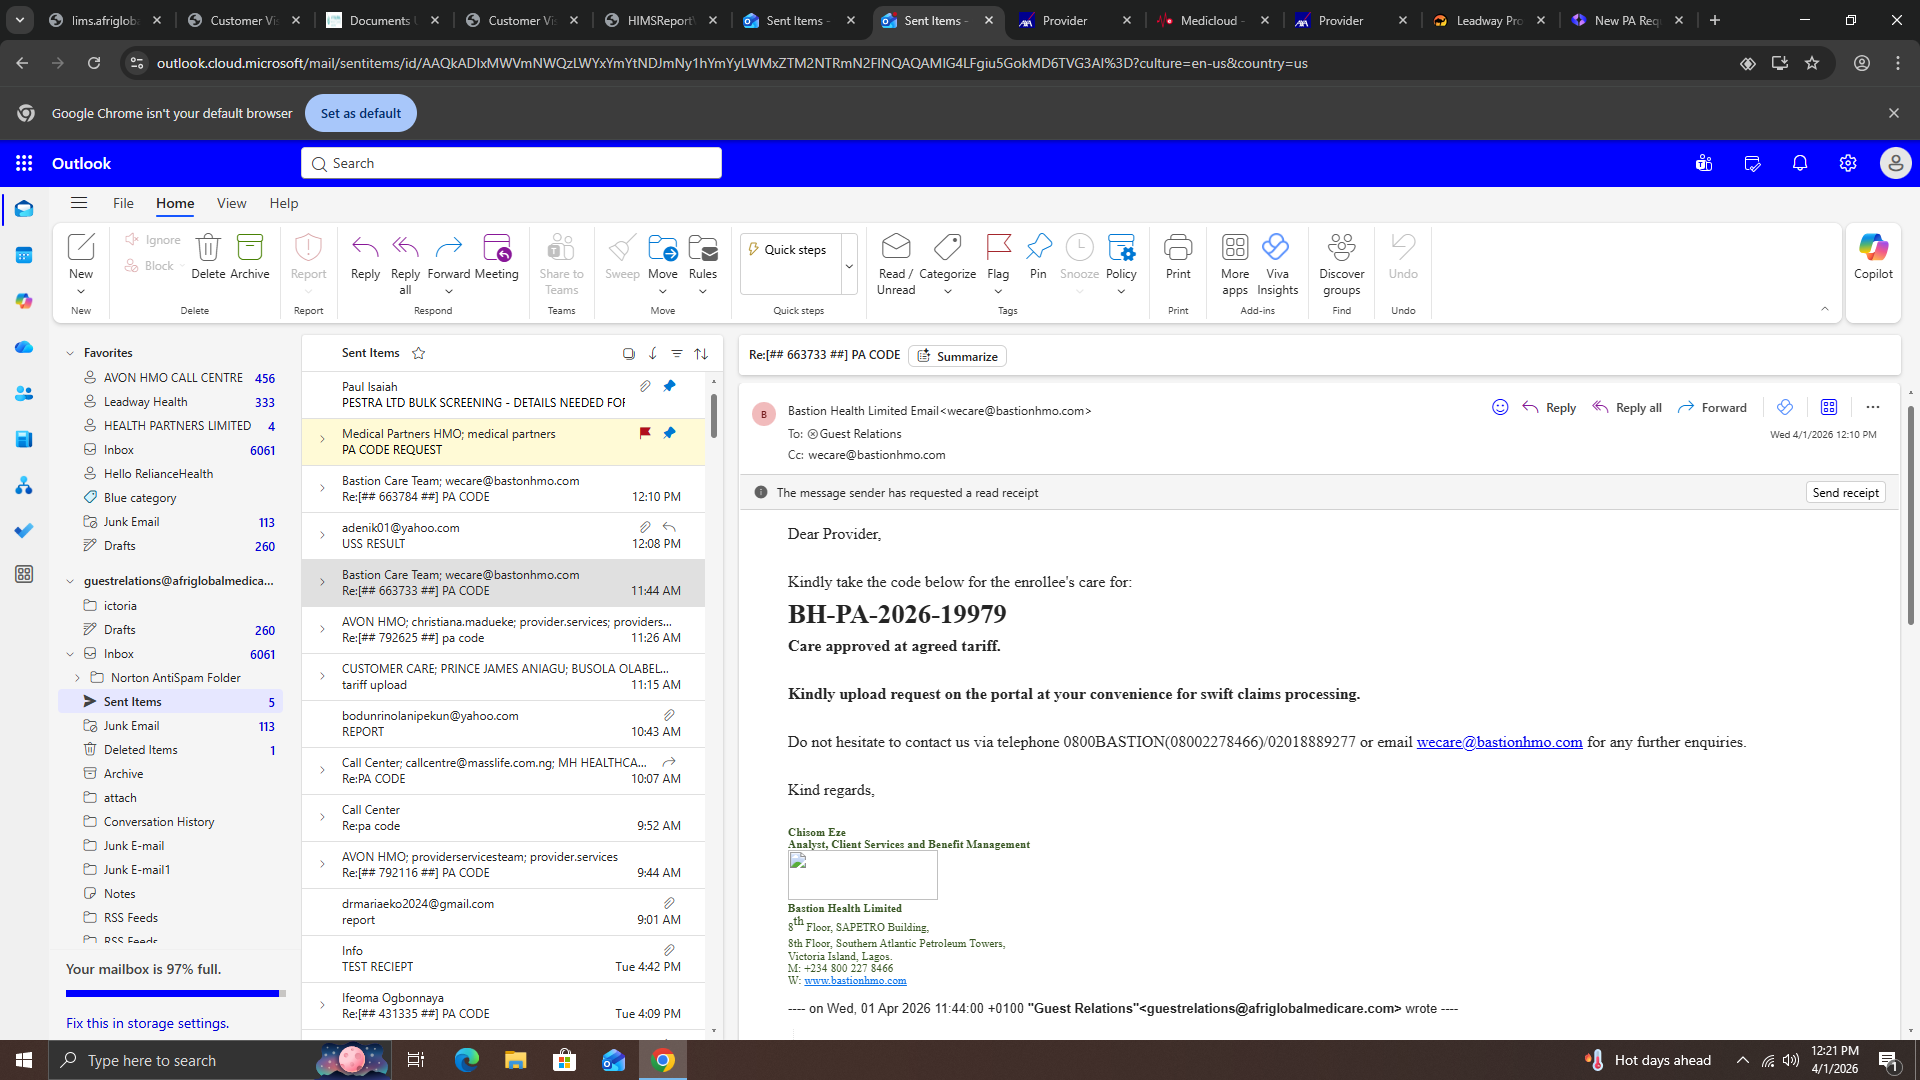1920x1080 pixels.
Task: Click the Print icon in ribbon
Action: click(x=1178, y=247)
